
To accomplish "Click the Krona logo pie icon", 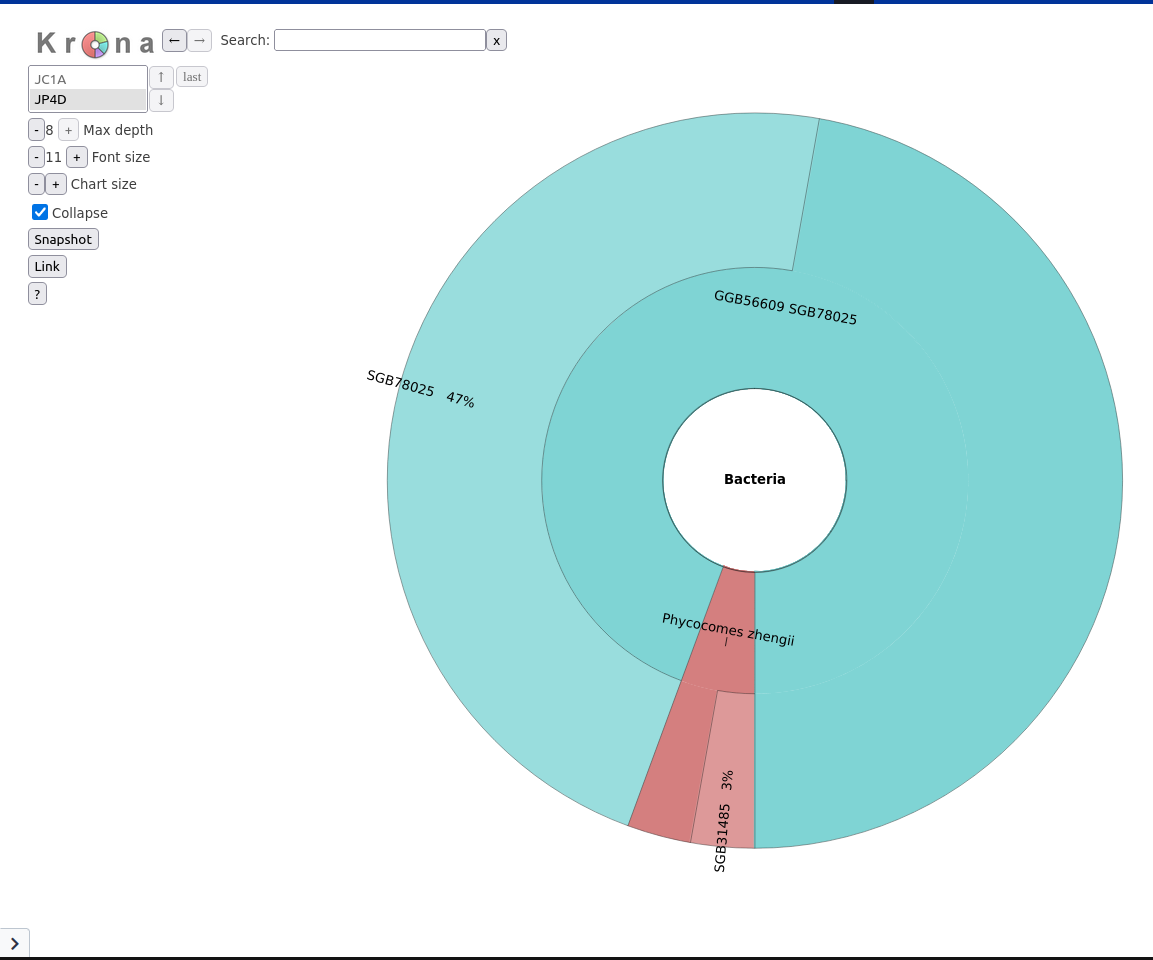I will tap(95, 44).
